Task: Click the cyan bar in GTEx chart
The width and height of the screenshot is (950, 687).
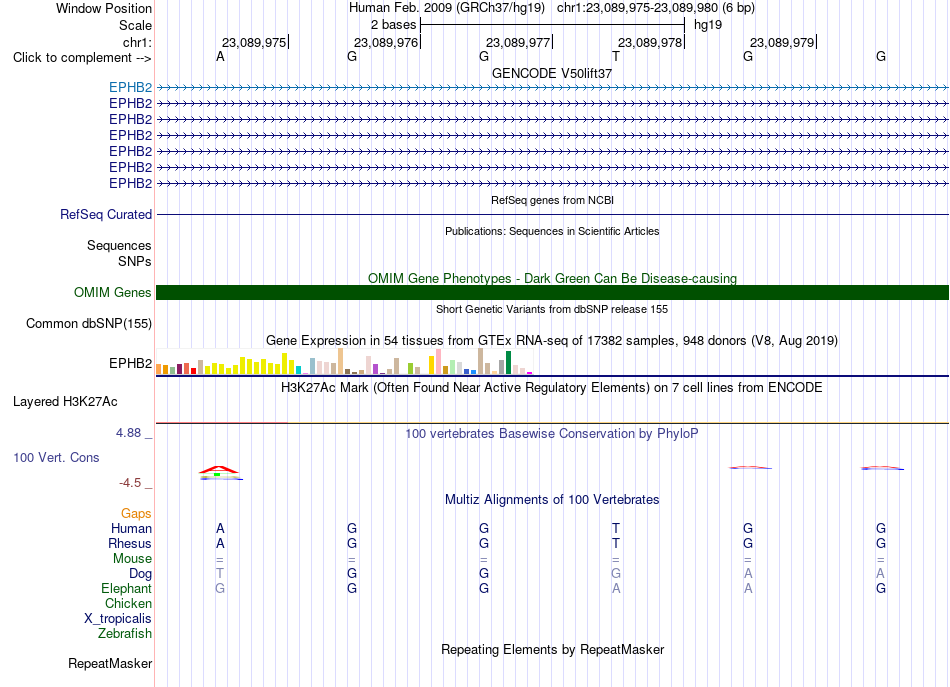Action: click(x=298, y=370)
